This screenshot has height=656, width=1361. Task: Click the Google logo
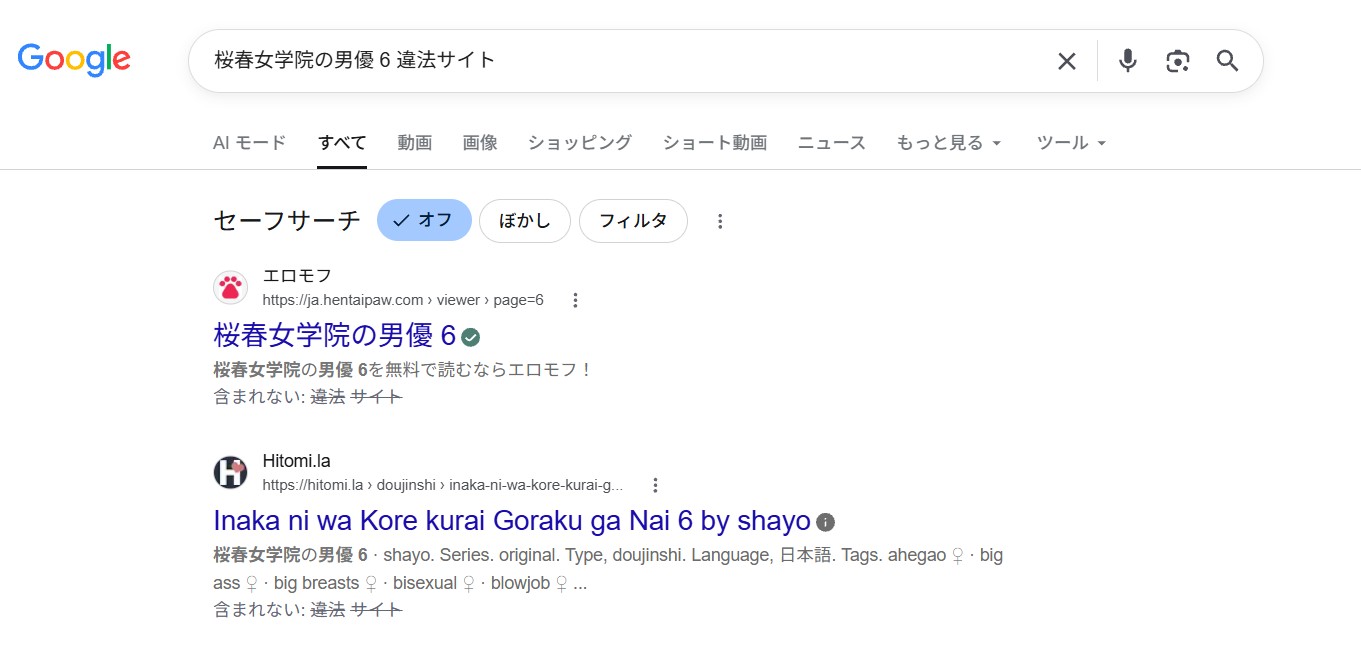(x=74, y=60)
